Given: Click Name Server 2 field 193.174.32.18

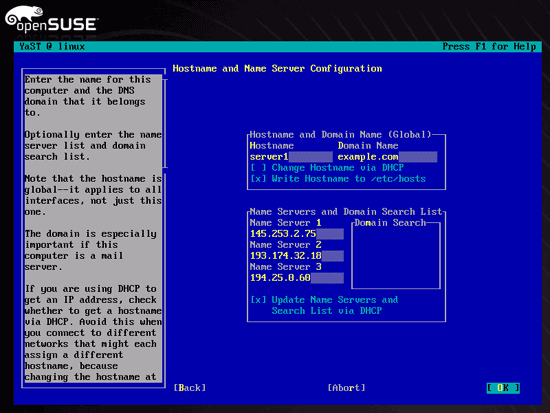Looking at the screenshot, I should (x=297, y=256).
